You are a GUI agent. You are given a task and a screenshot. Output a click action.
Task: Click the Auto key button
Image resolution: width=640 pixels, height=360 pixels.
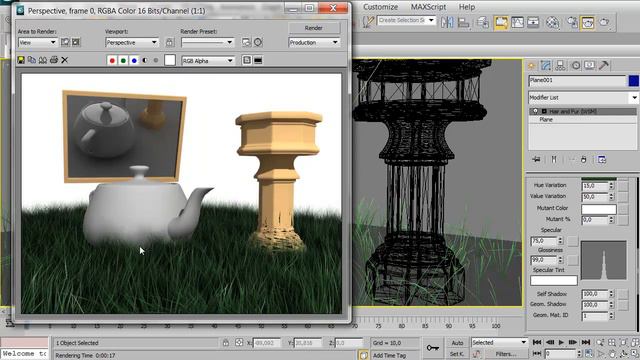point(457,343)
